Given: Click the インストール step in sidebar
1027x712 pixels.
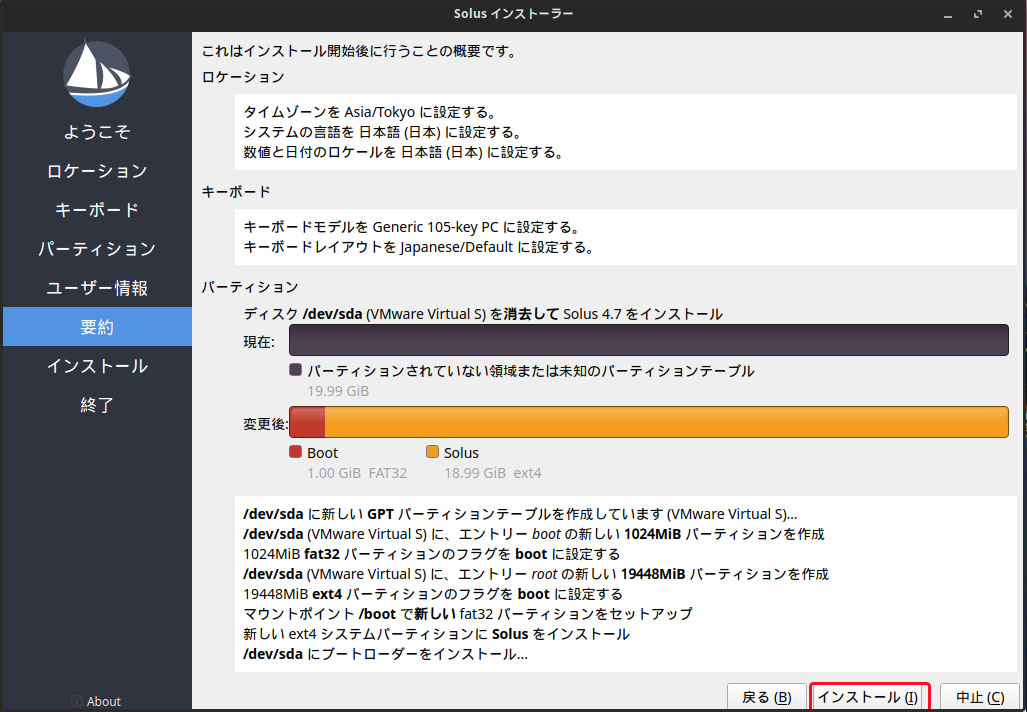Looking at the screenshot, I should (97, 366).
